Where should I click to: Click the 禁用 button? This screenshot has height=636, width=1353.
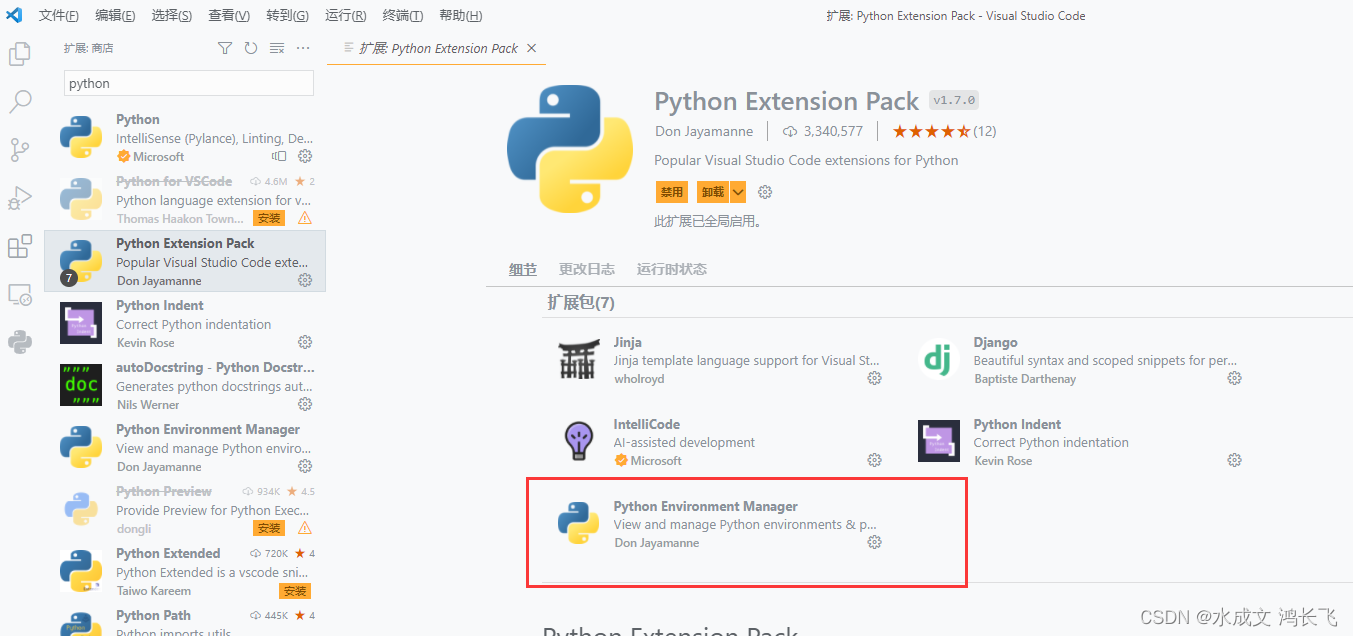click(x=672, y=192)
